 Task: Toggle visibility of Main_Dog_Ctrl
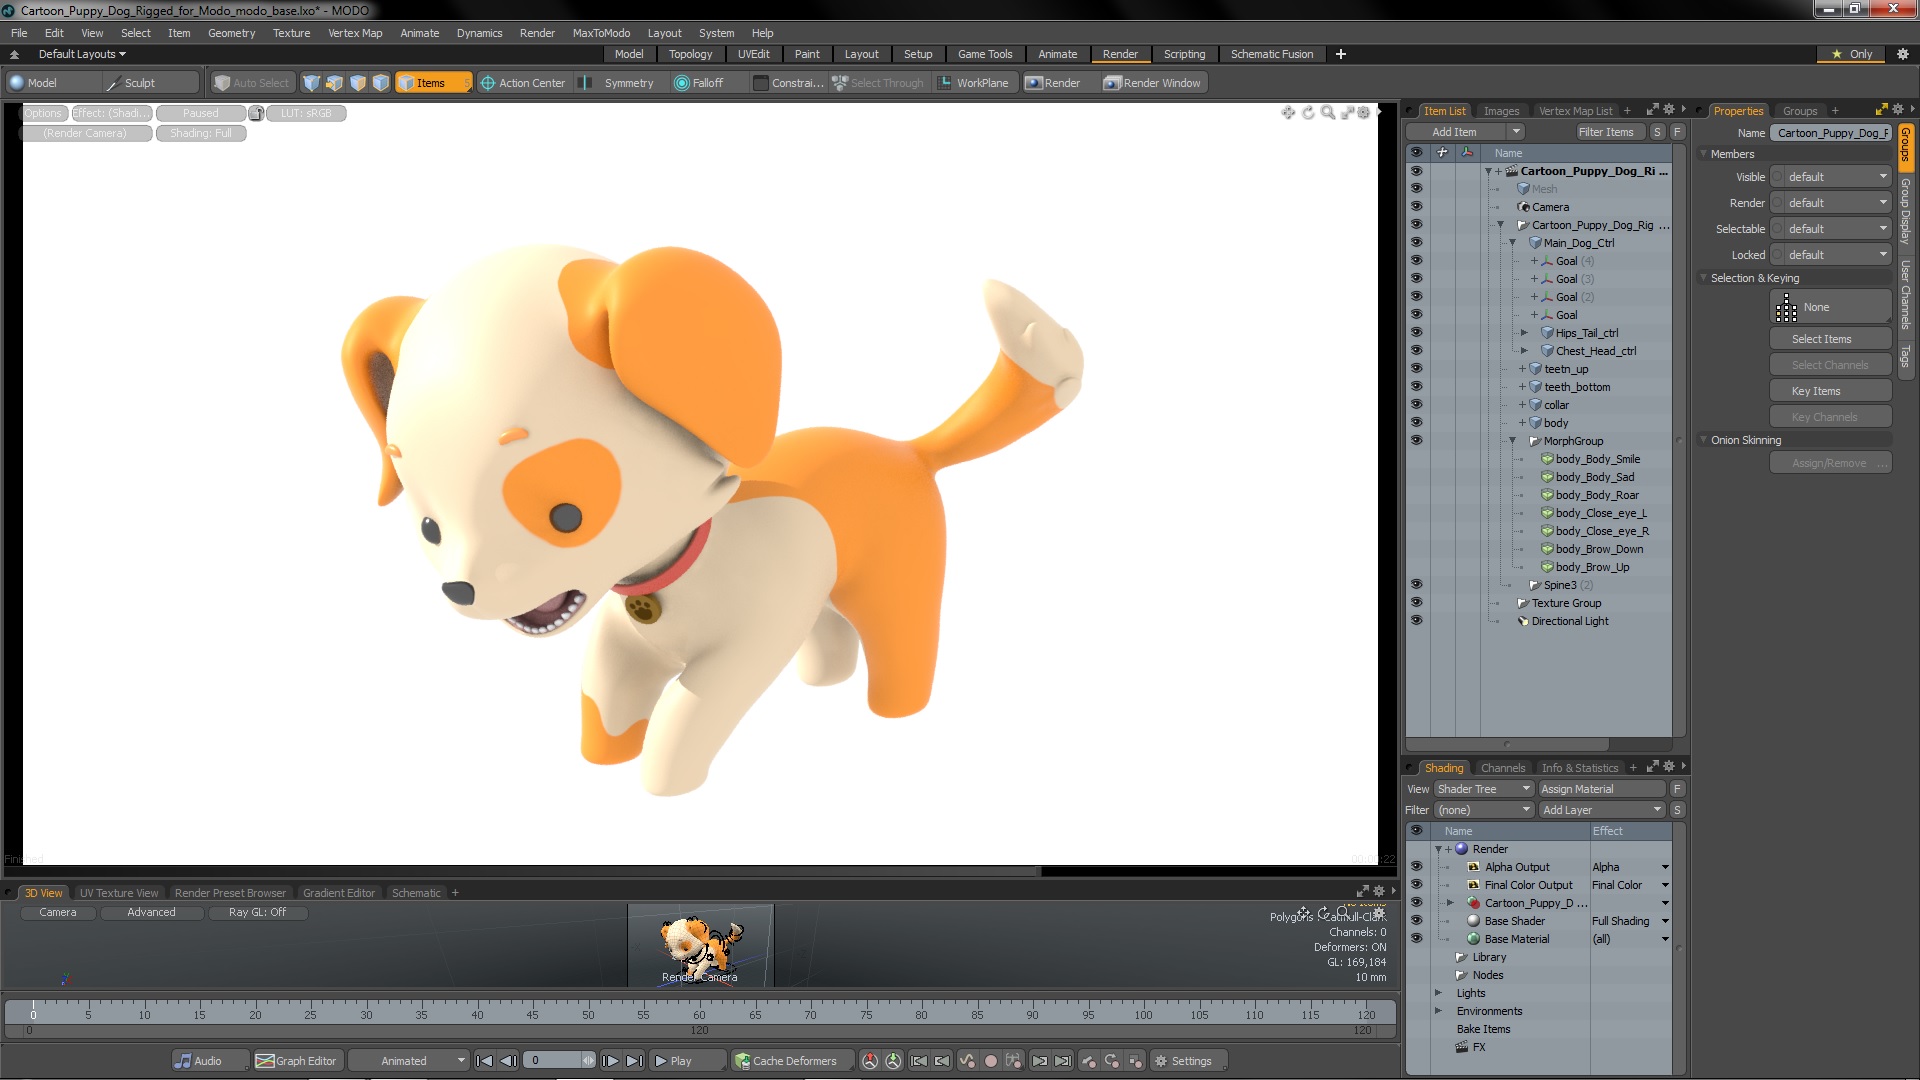coord(1416,243)
